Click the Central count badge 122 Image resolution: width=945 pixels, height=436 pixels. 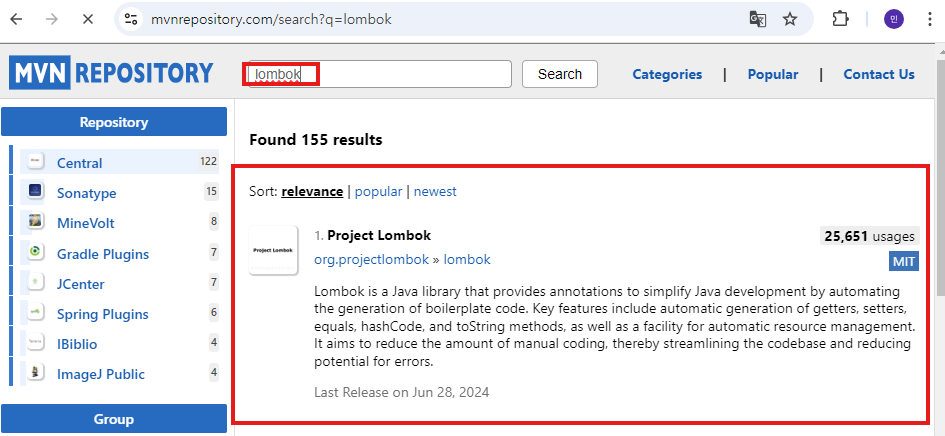point(209,161)
